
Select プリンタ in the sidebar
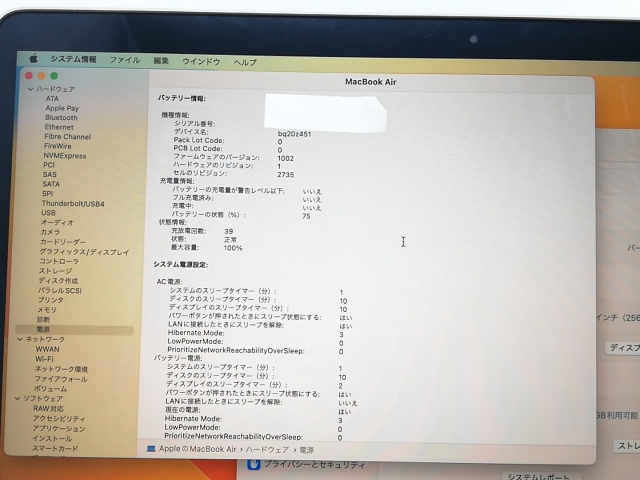(51, 300)
